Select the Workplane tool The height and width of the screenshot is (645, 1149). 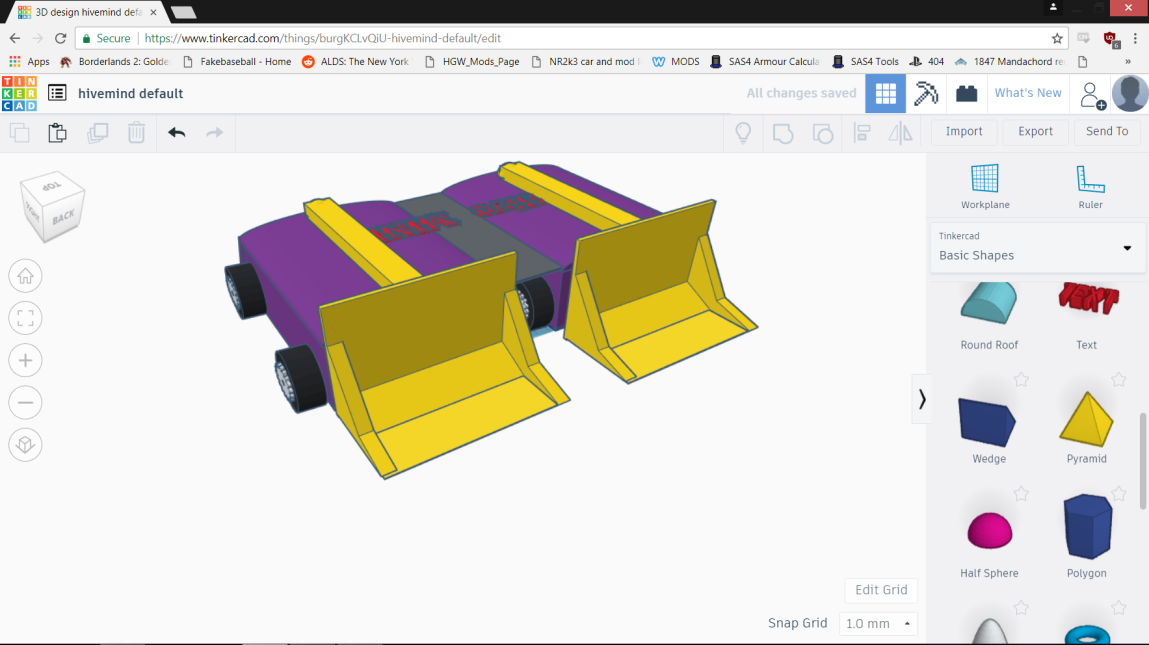click(x=985, y=186)
